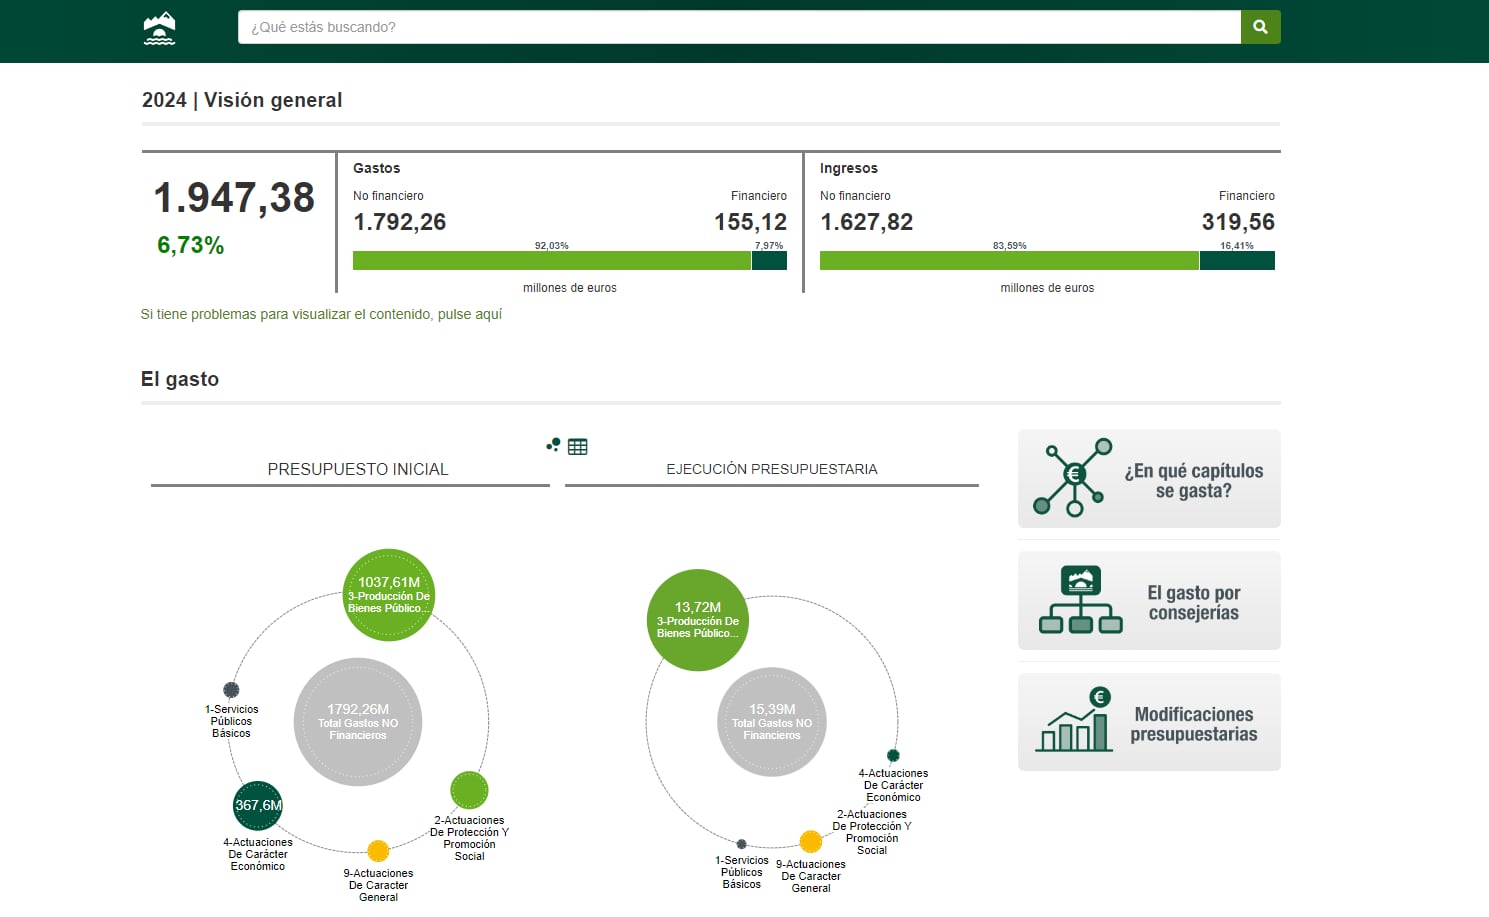Click the organization chart icon for consejerías
The image size is (1489, 917).
click(x=1080, y=600)
